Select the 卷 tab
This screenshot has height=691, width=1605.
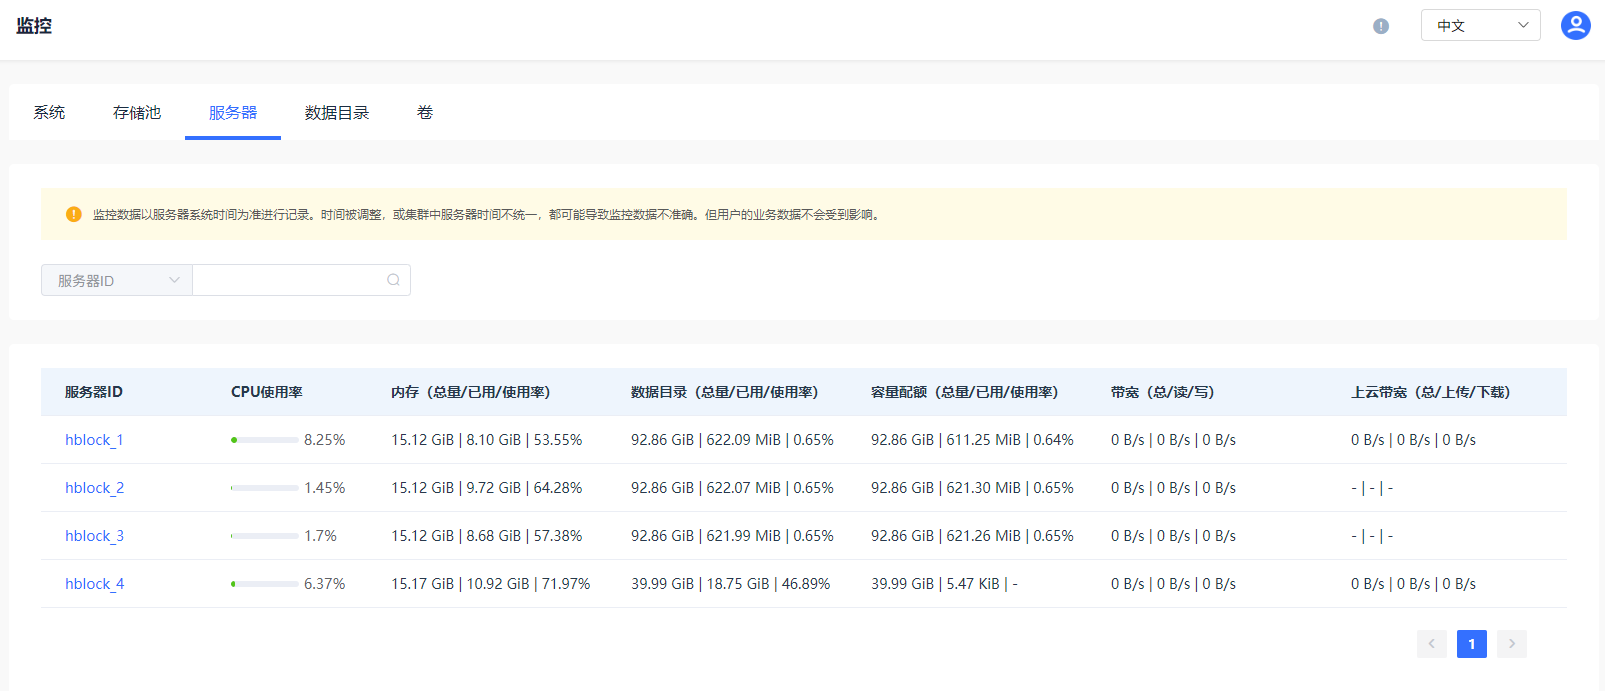(425, 112)
